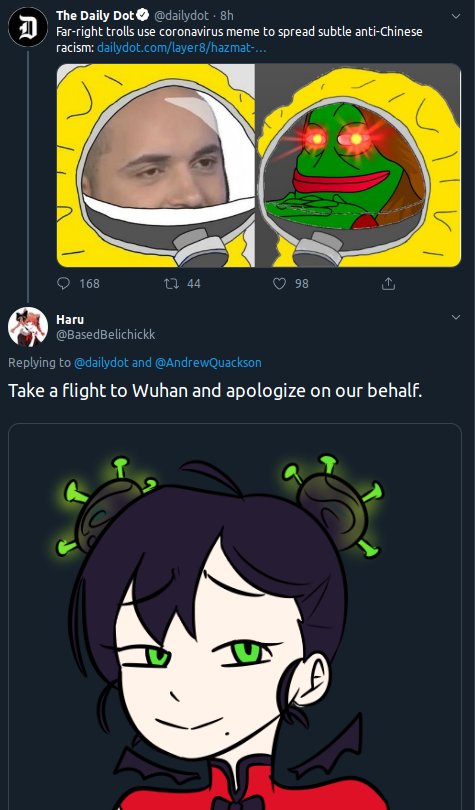
Task: Open the @AndrewQuackson mention link
Action: click(208, 363)
